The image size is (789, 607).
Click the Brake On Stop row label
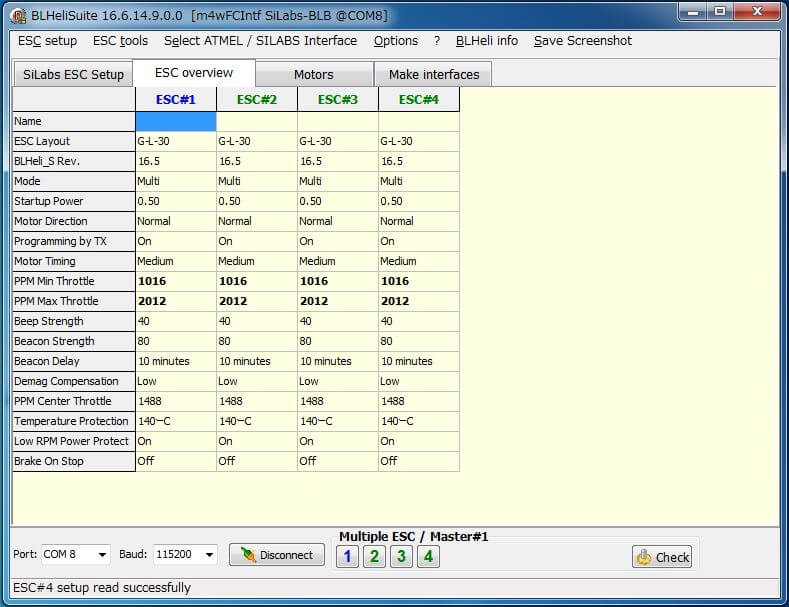[x=74, y=461]
